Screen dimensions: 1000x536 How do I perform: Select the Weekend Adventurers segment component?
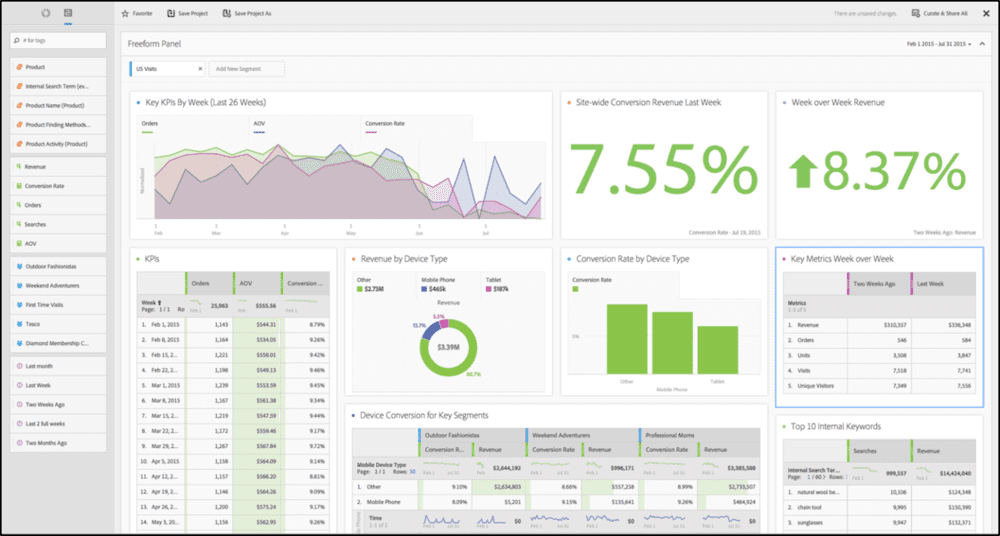(x=58, y=286)
